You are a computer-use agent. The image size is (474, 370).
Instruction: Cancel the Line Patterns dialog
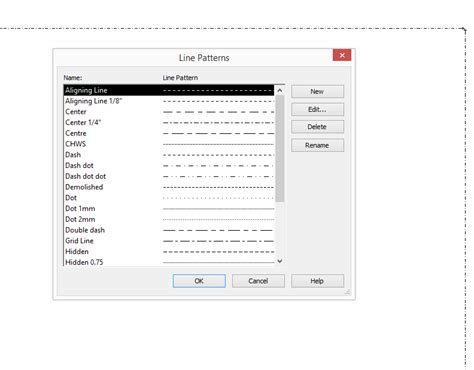click(258, 281)
